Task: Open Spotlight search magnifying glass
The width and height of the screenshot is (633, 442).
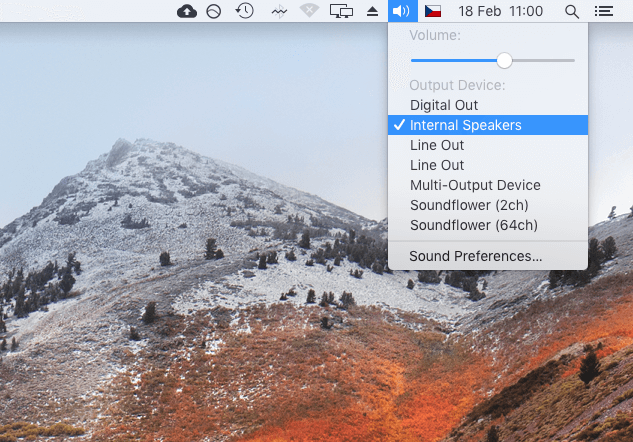Action: point(572,11)
